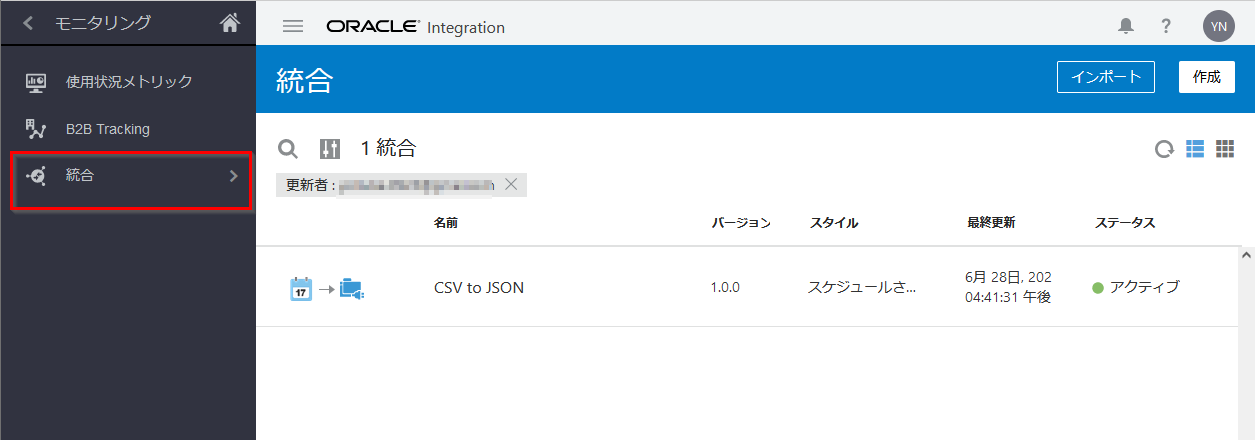The image size is (1255, 440).
Task: Refresh the integrations list
Action: (x=1164, y=150)
